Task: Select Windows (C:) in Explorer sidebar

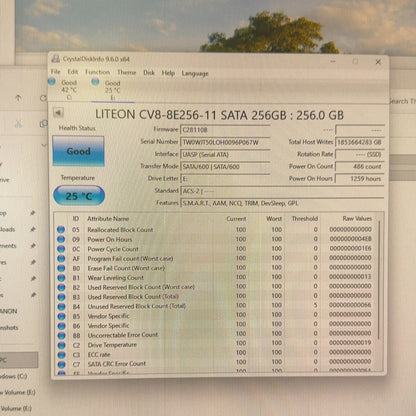Action: click(x=13, y=376)
